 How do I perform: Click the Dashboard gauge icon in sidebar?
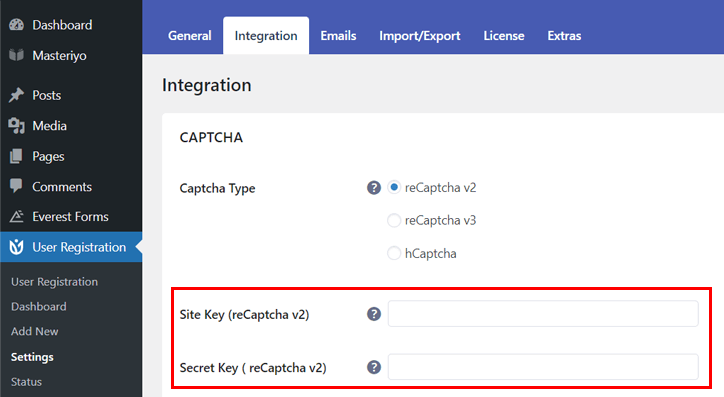(x=17, y=25)
